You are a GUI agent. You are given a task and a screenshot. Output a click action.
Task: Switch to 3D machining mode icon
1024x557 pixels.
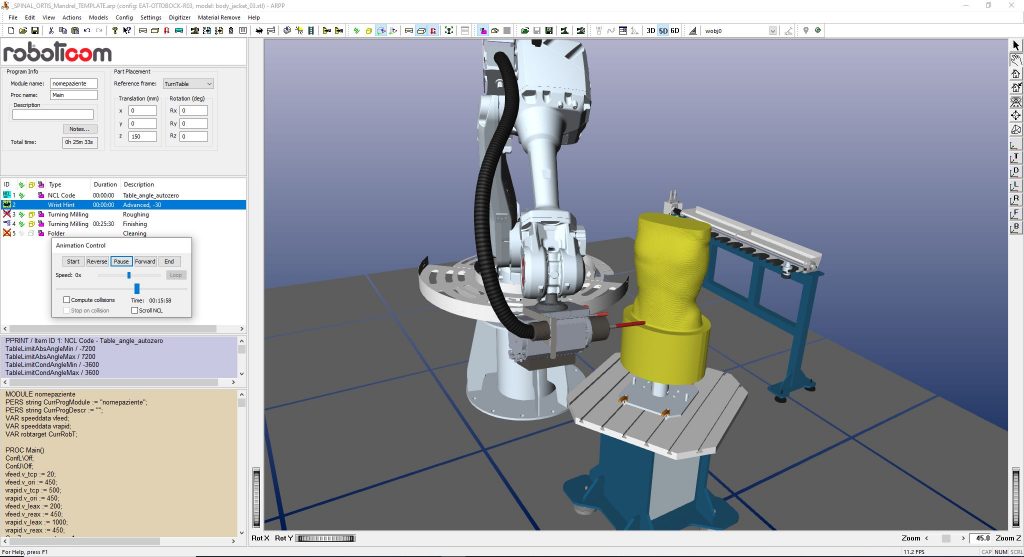(651, 31)
